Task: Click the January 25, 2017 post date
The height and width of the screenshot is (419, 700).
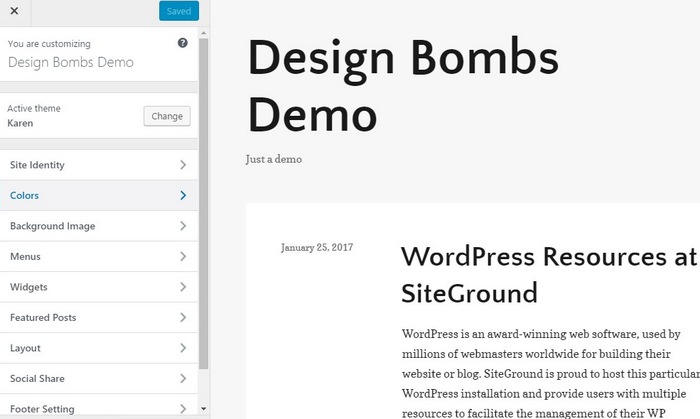Action: click(317, 248)
